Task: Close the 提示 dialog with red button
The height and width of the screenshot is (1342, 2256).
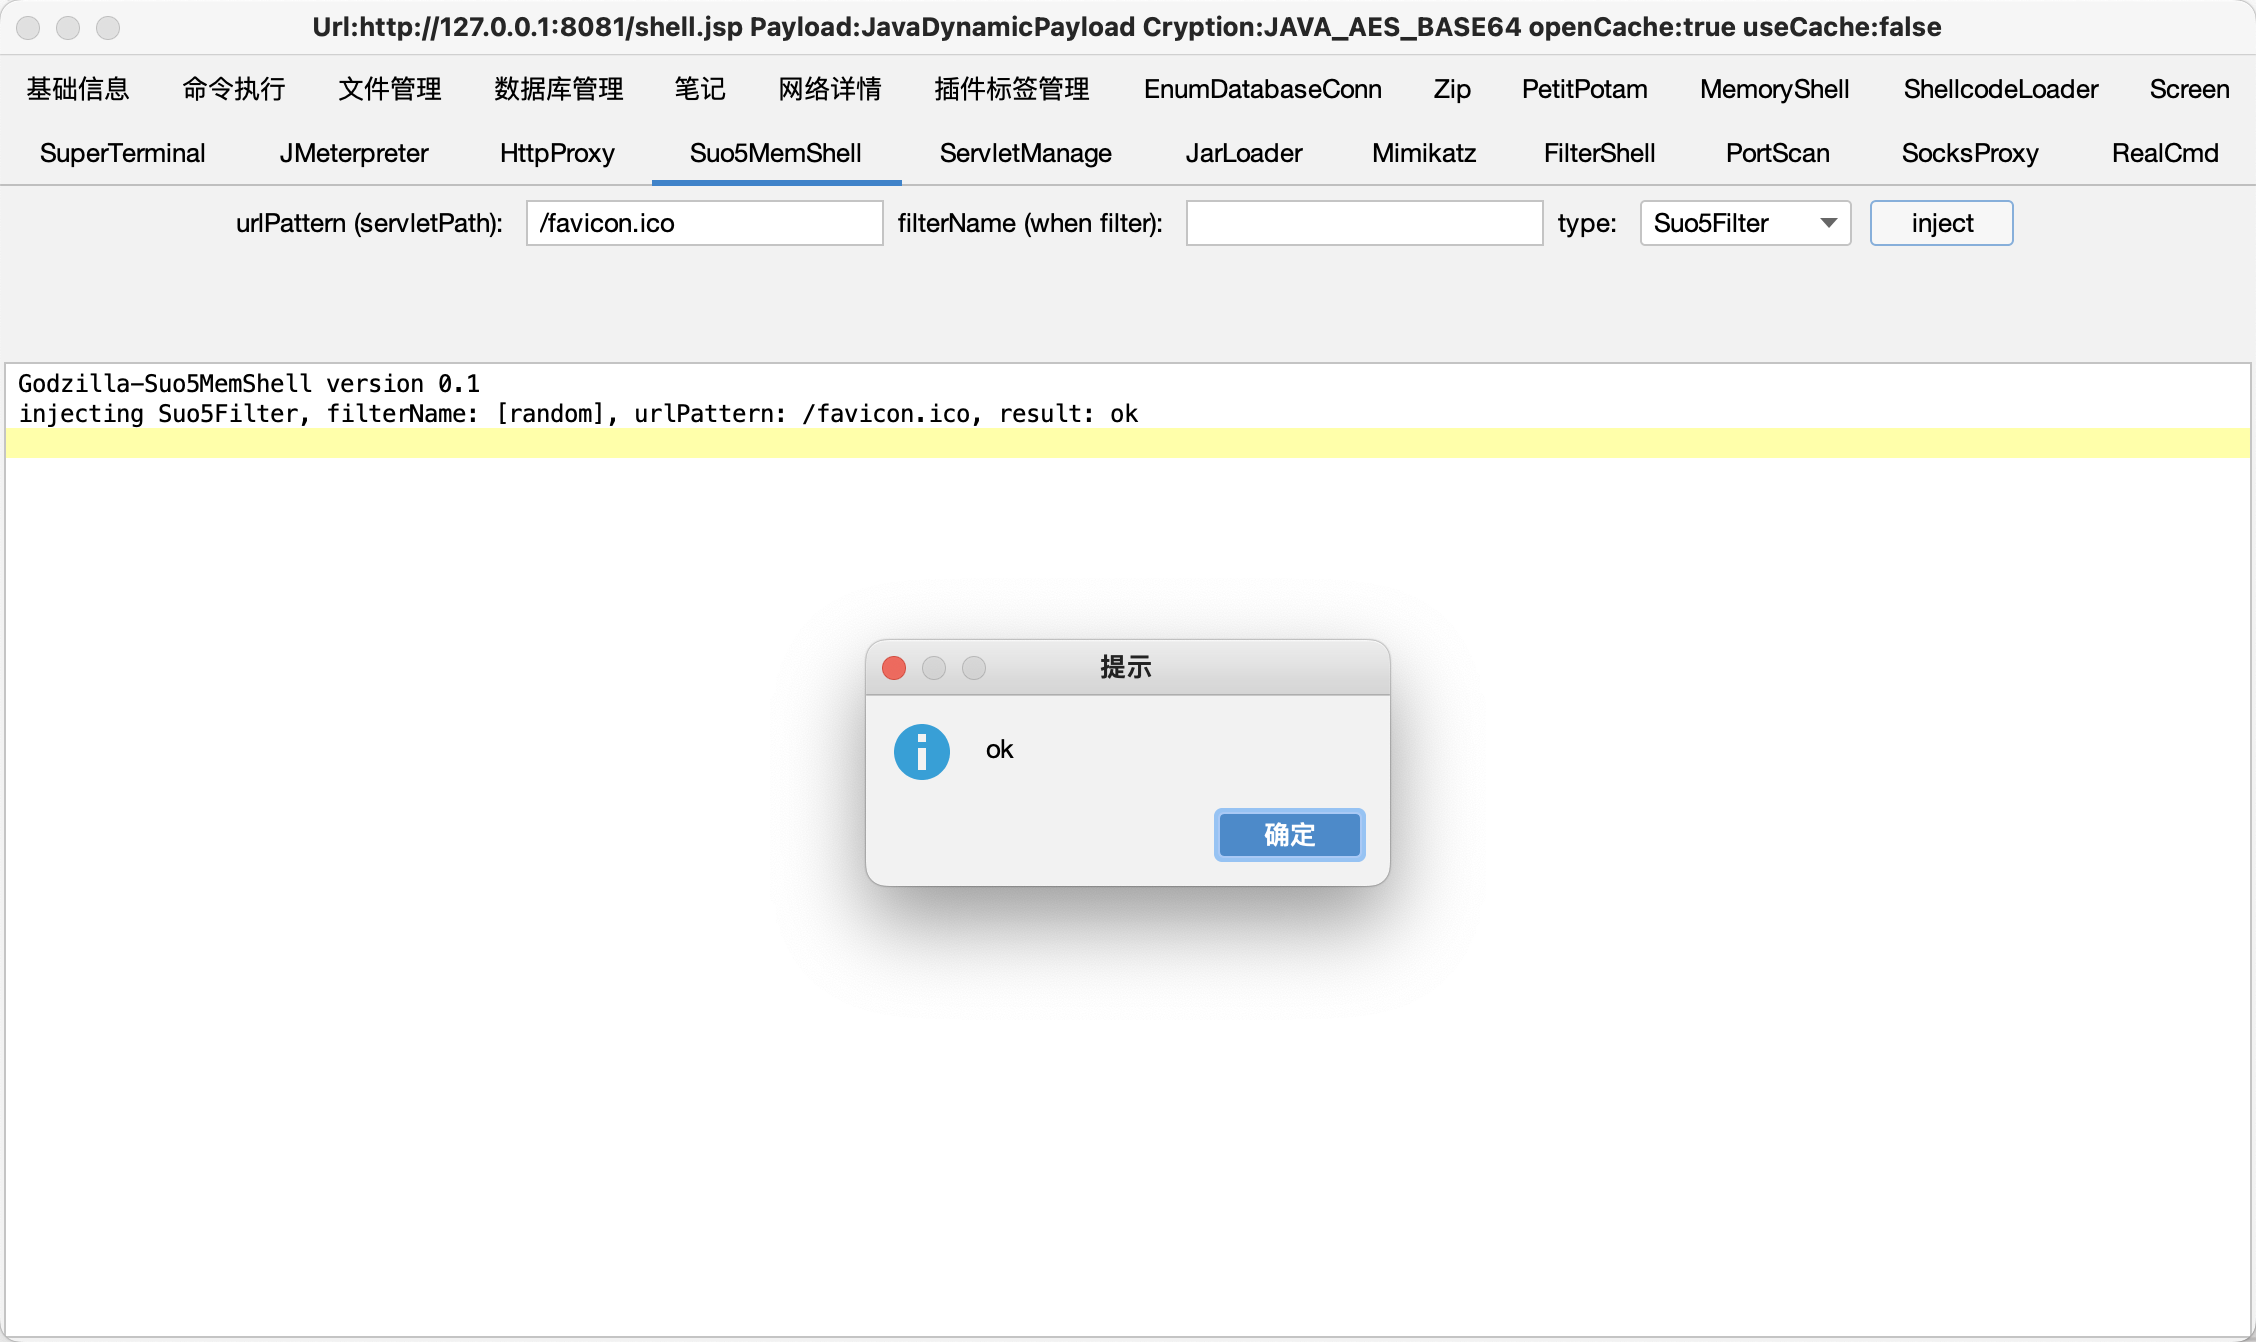Action: point(894,668)
